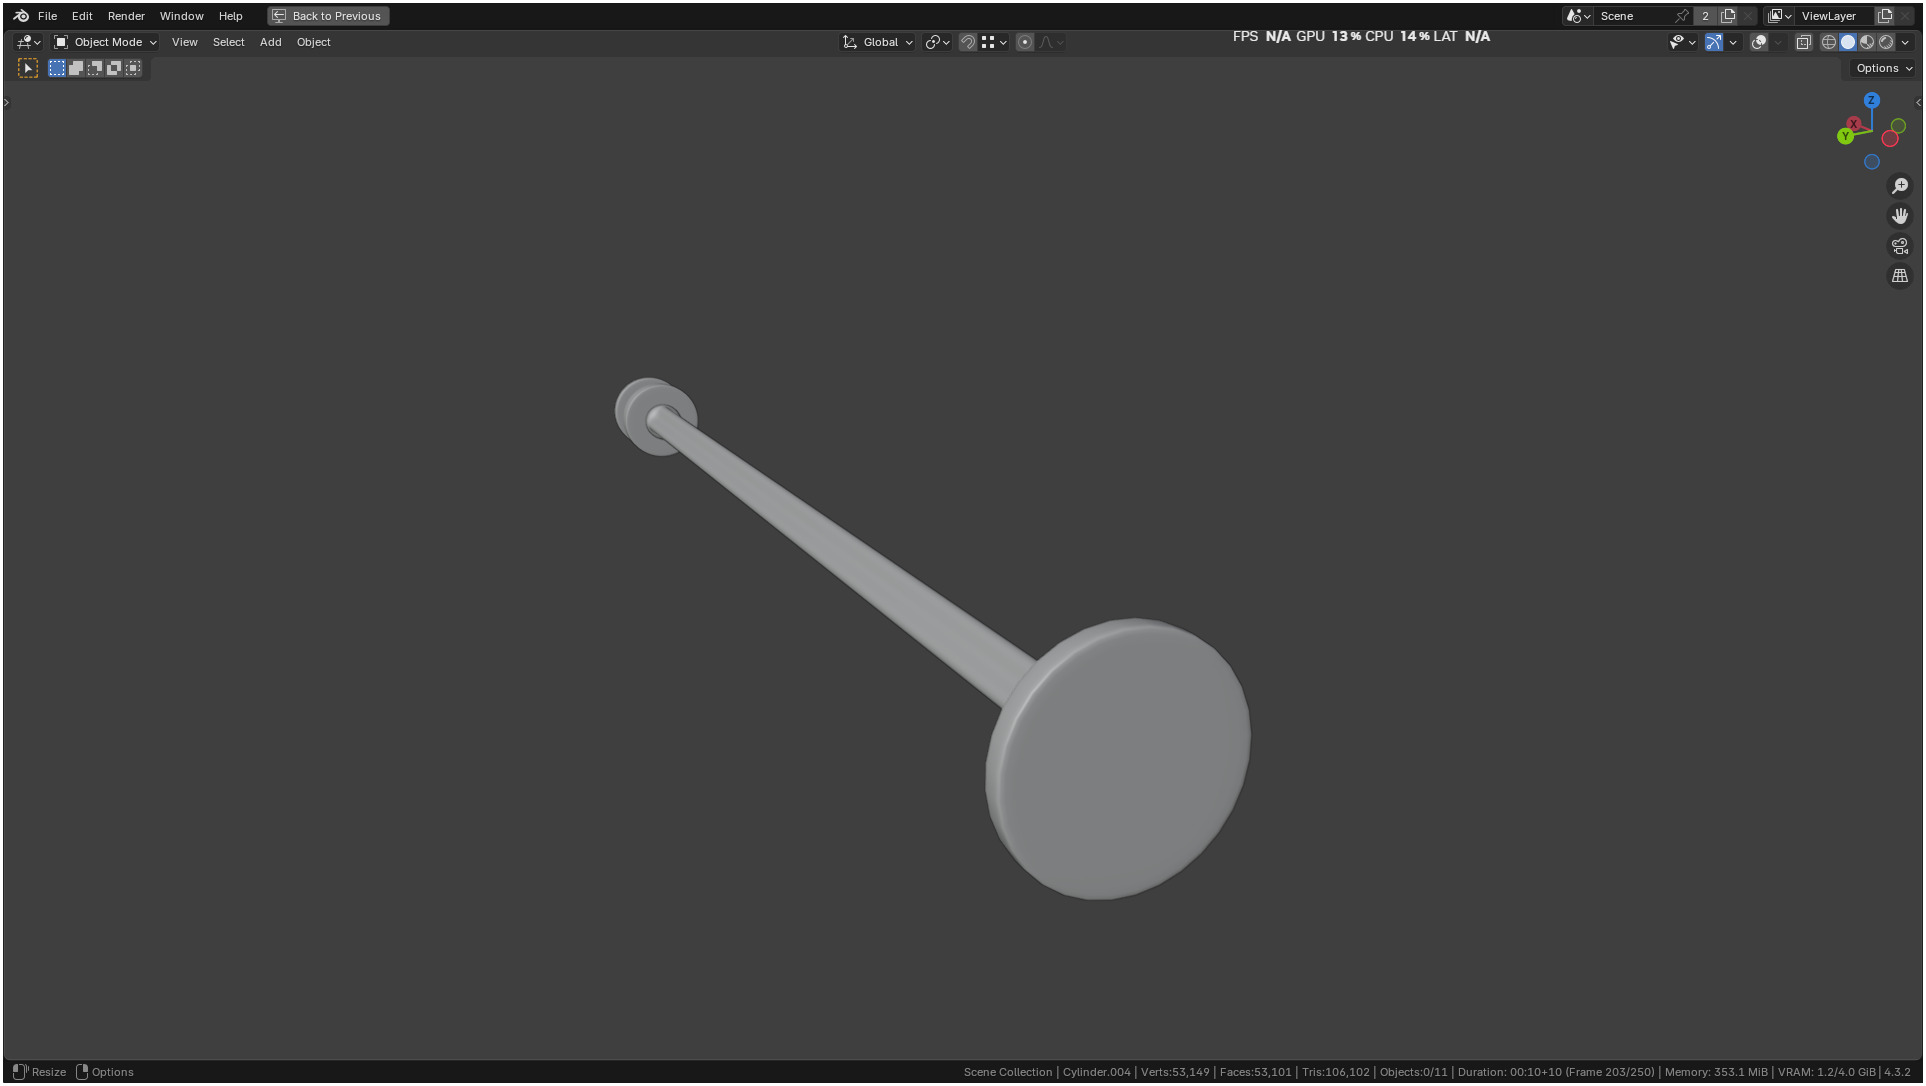1926x1086 pixels.
Task: Toggle the camera view icon
Action: click(1900, 246)
